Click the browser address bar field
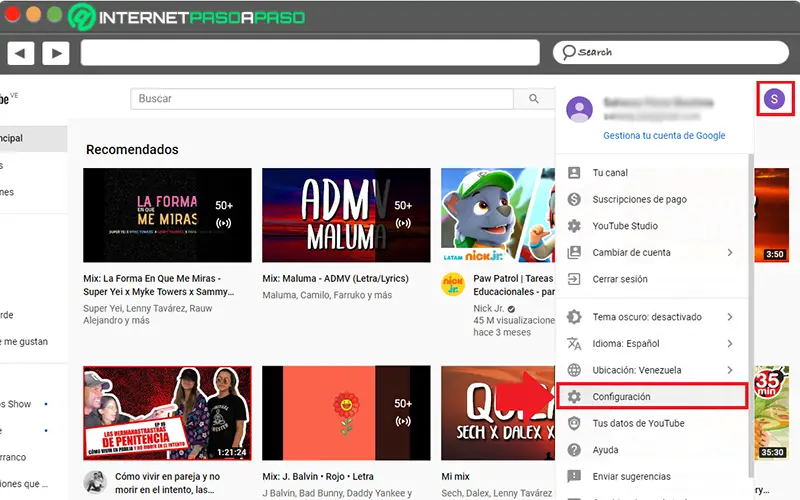Screen dimensions: 800x500 (x=310, y=53)
